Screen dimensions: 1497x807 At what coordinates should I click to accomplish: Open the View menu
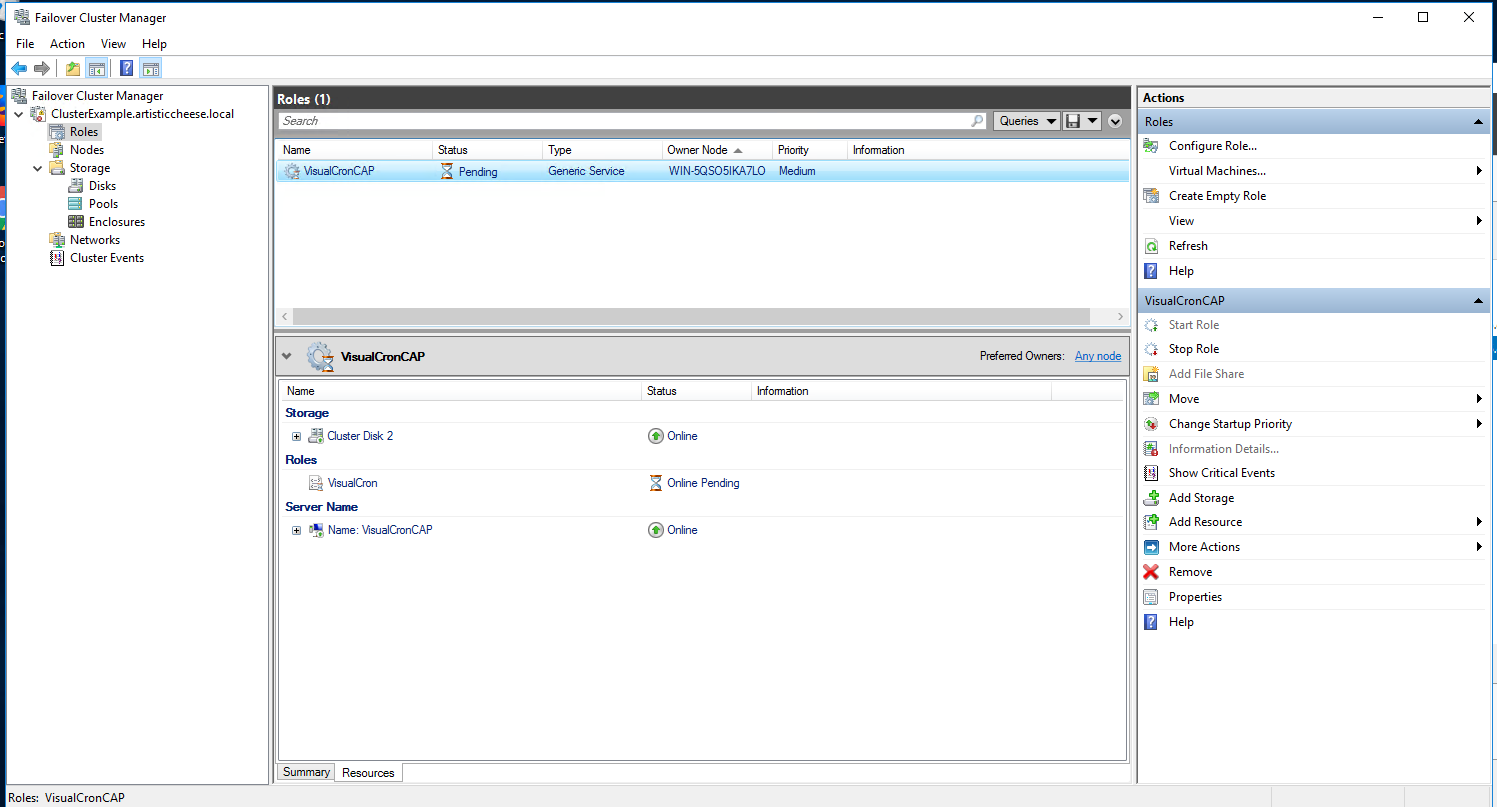[113, 44]
